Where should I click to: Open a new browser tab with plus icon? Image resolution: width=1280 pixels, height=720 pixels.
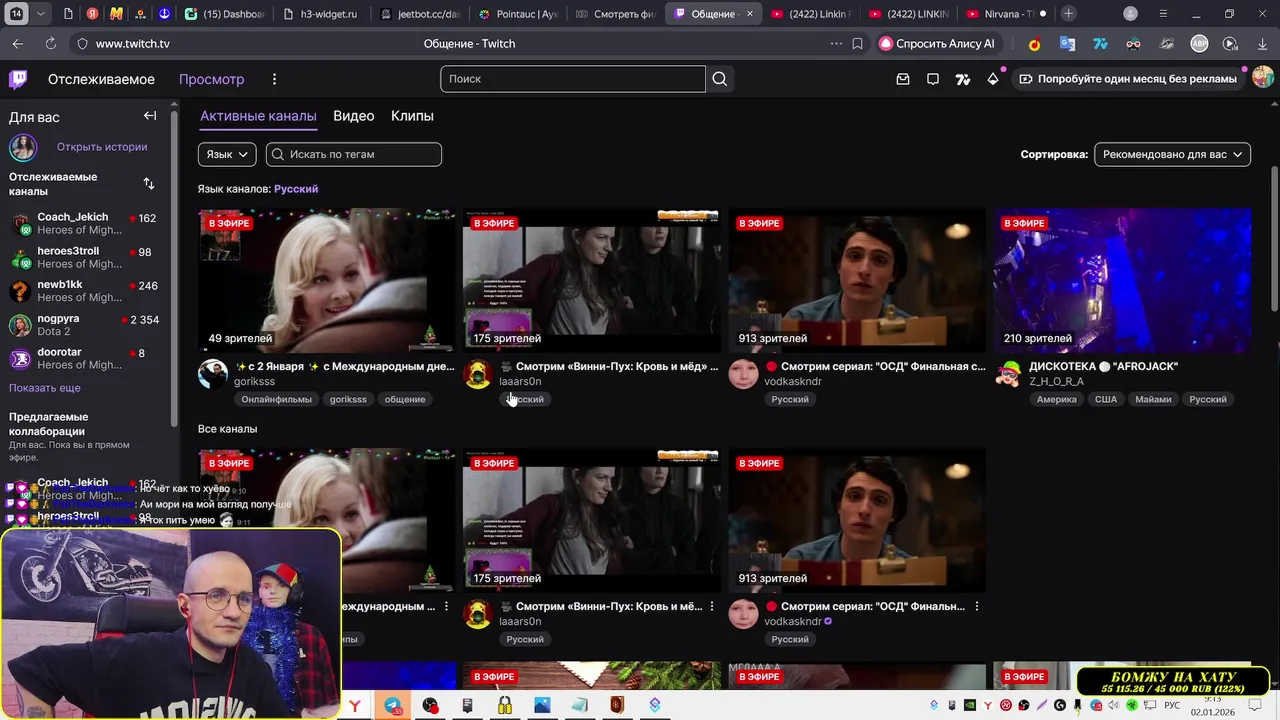click(1069, 14)
